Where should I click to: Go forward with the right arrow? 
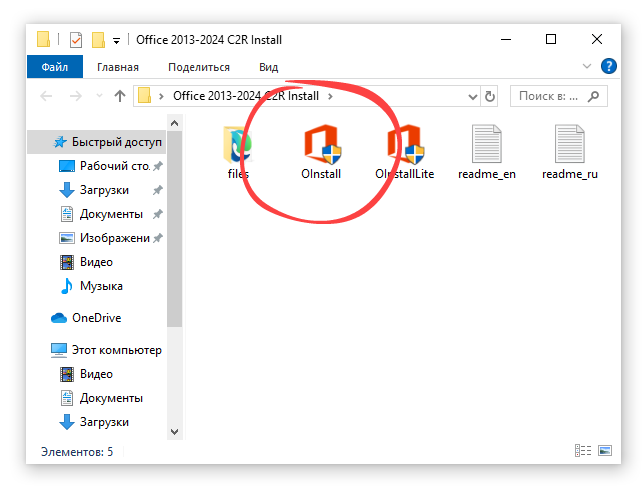coord(76,96)
